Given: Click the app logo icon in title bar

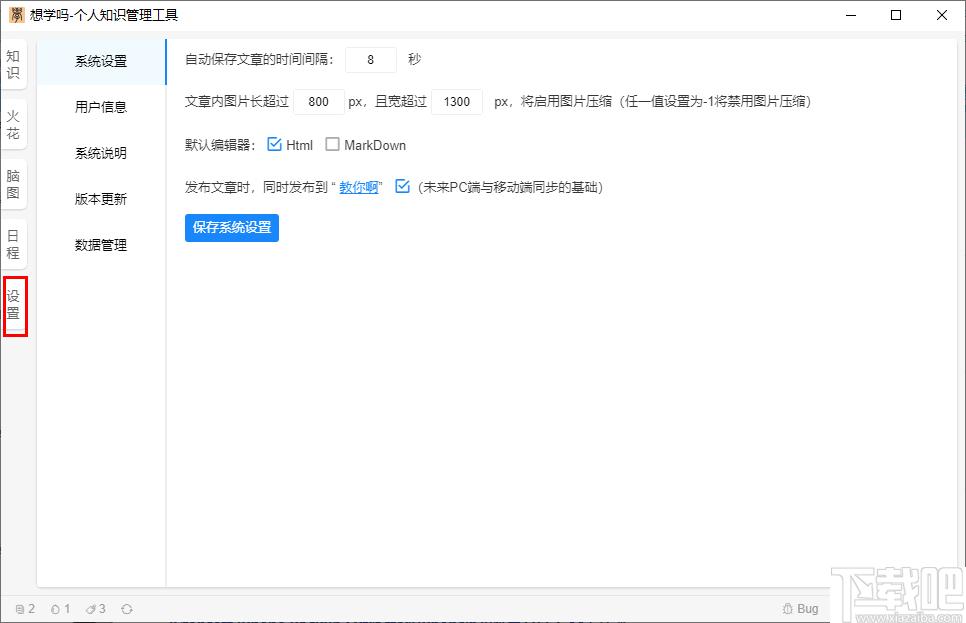Looking at the screenshot, I should click(17, 15).
